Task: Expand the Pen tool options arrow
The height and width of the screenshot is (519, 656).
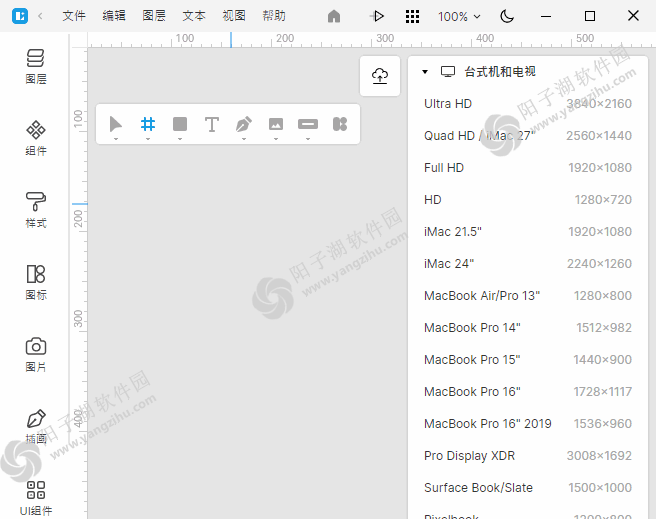Action: [244, 139]
